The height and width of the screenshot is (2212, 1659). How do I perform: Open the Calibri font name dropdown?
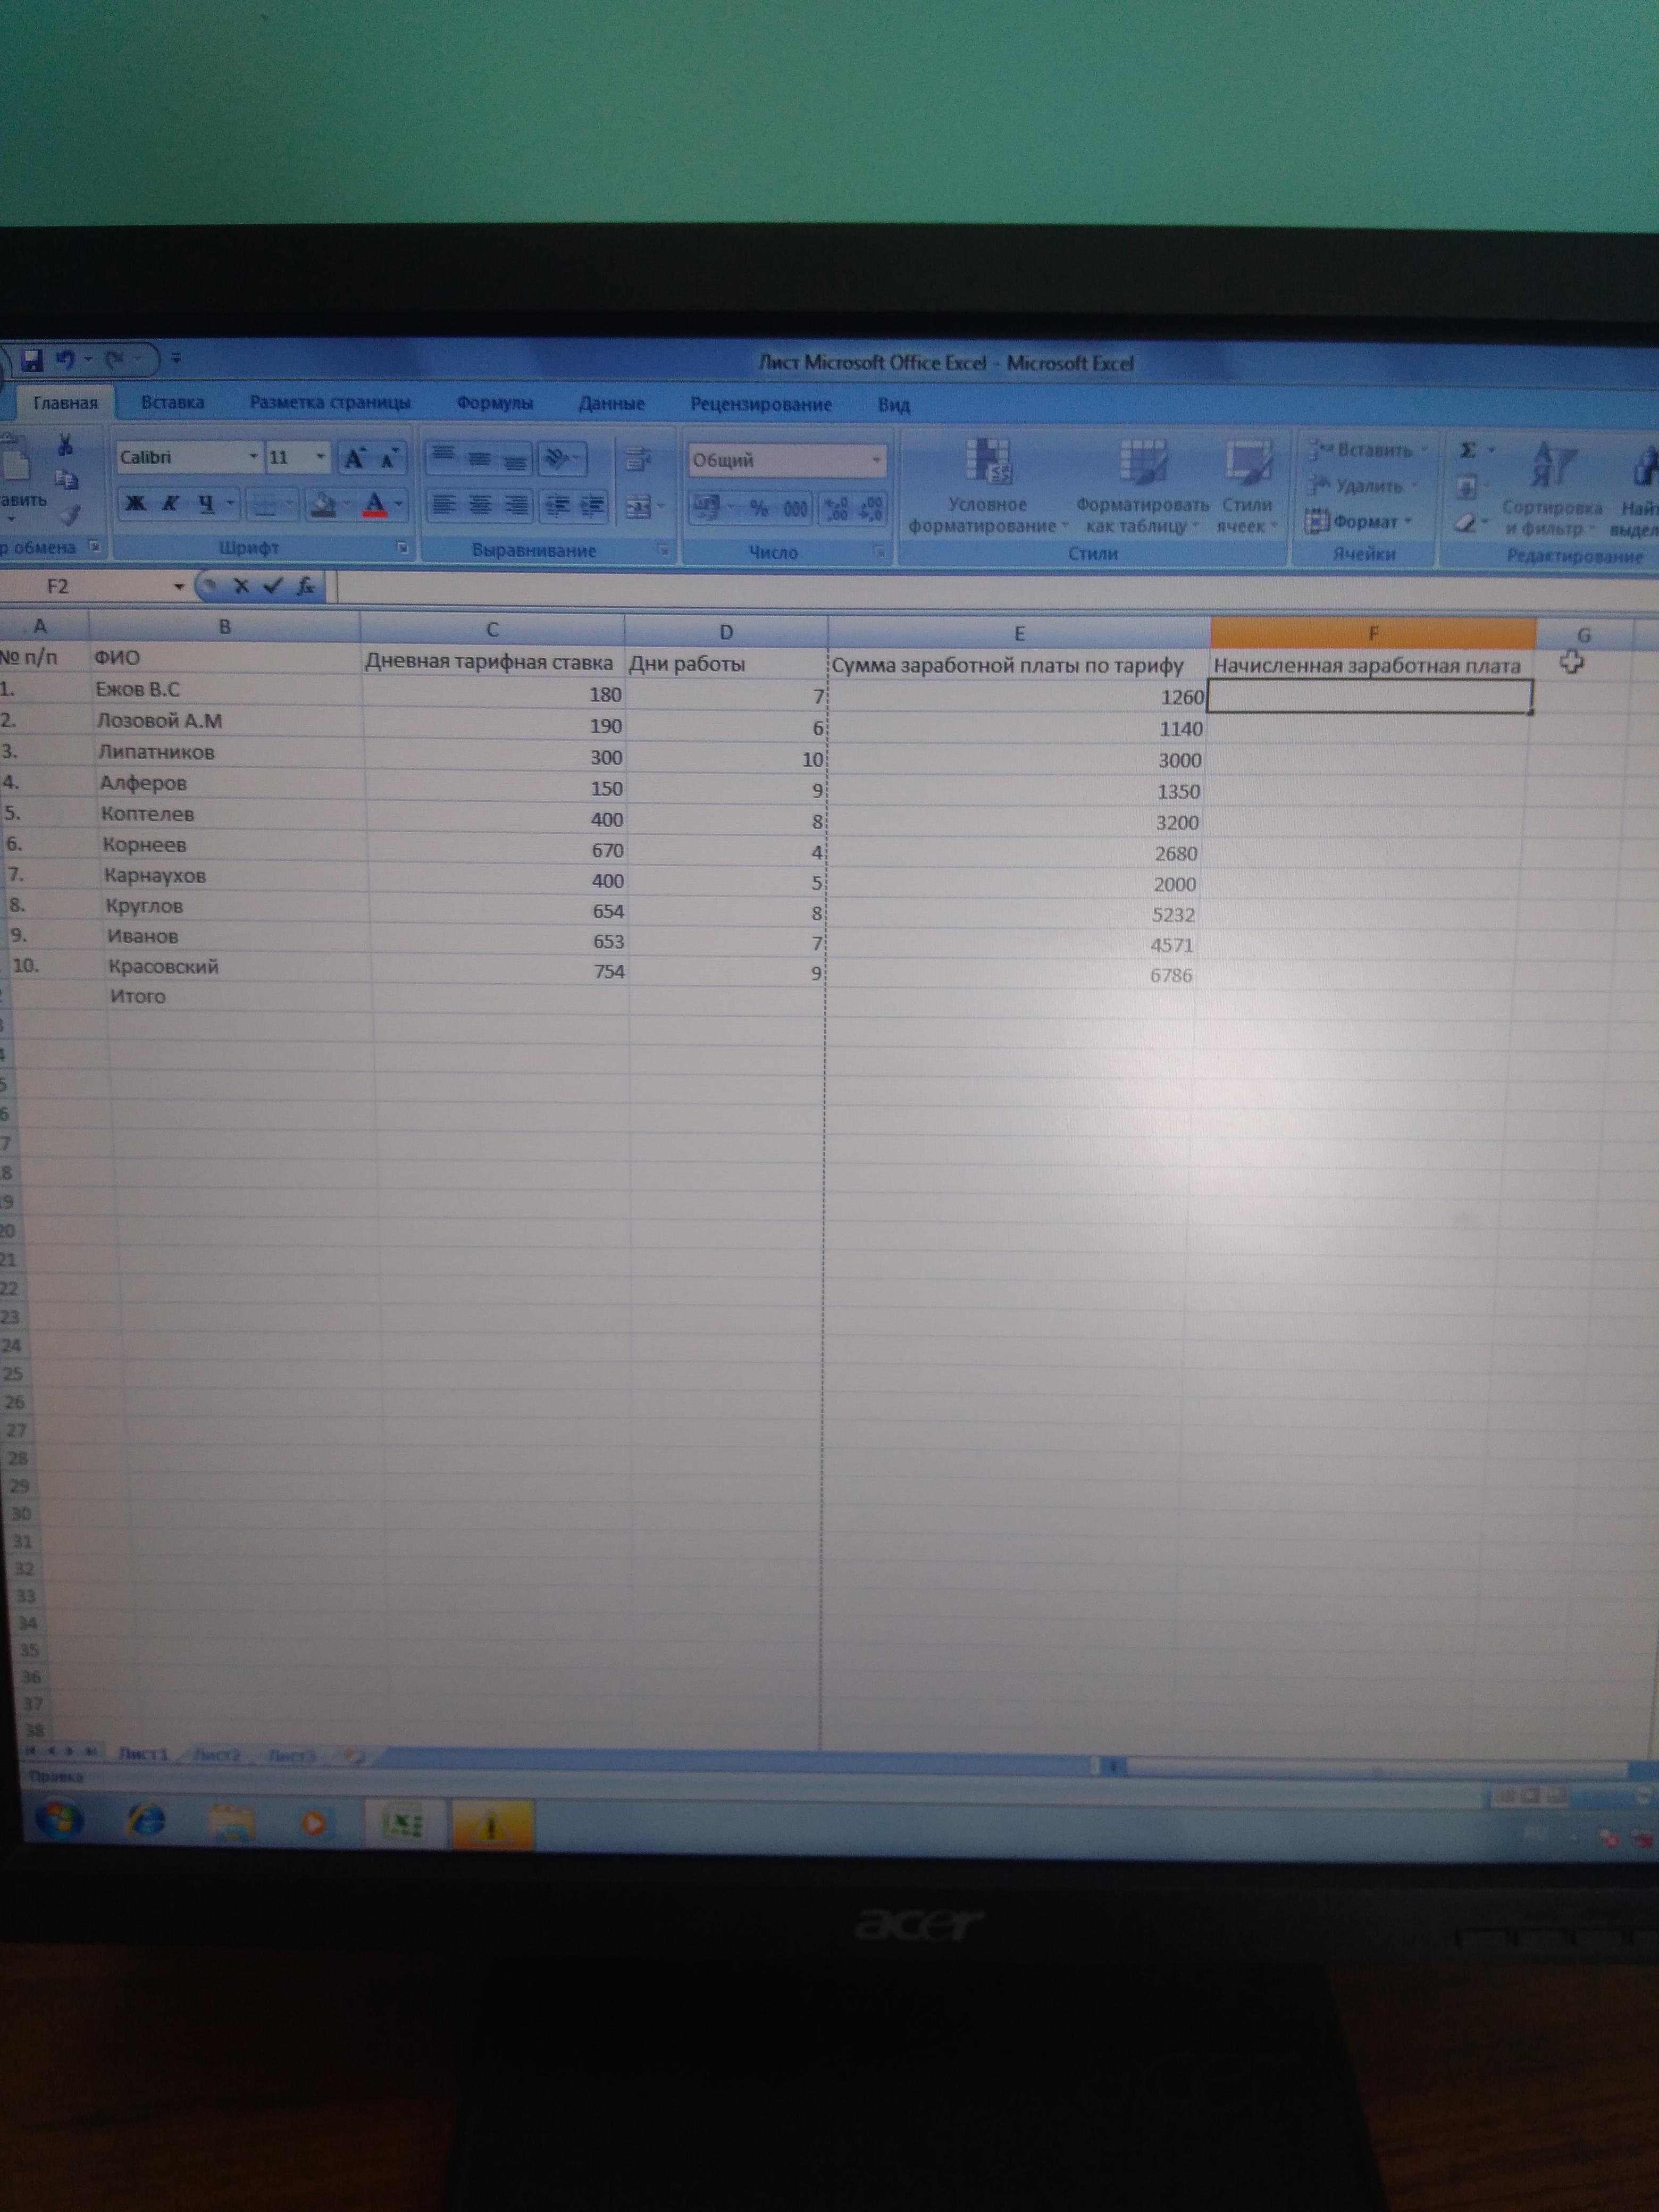coord(253,457)
